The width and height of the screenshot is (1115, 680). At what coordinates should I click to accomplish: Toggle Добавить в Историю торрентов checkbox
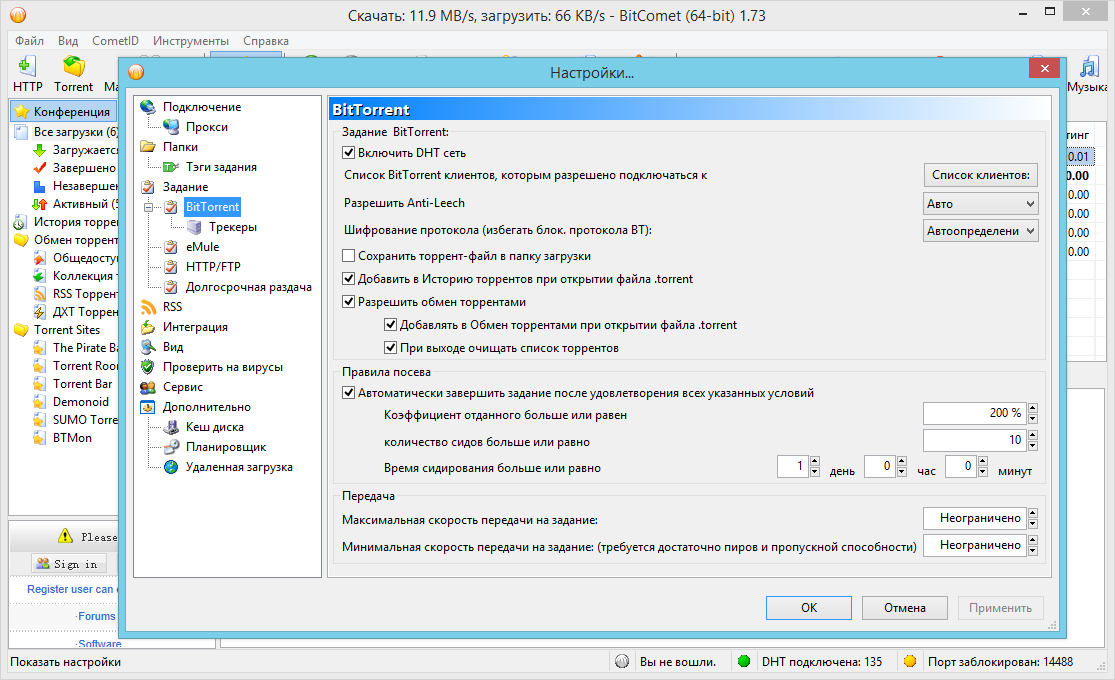tap(348, 279)
